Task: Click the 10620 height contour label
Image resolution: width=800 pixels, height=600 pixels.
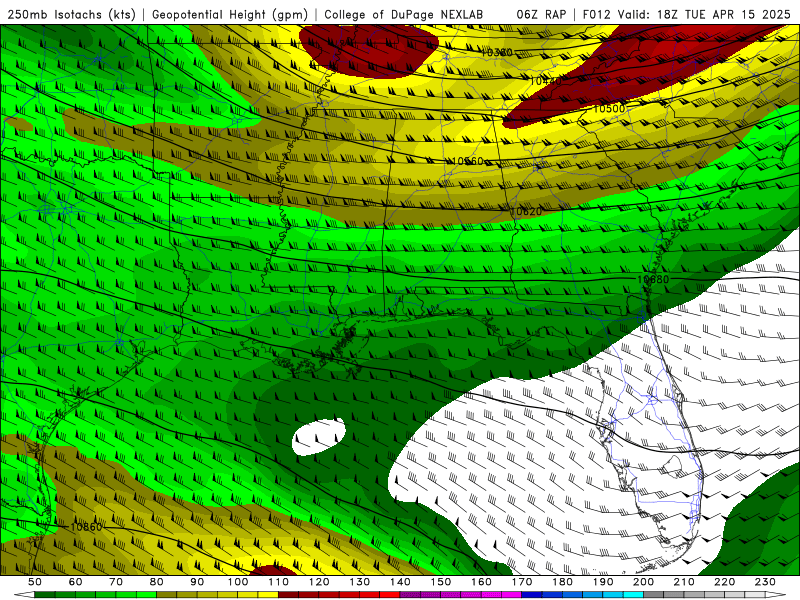Action: point(526,211)
